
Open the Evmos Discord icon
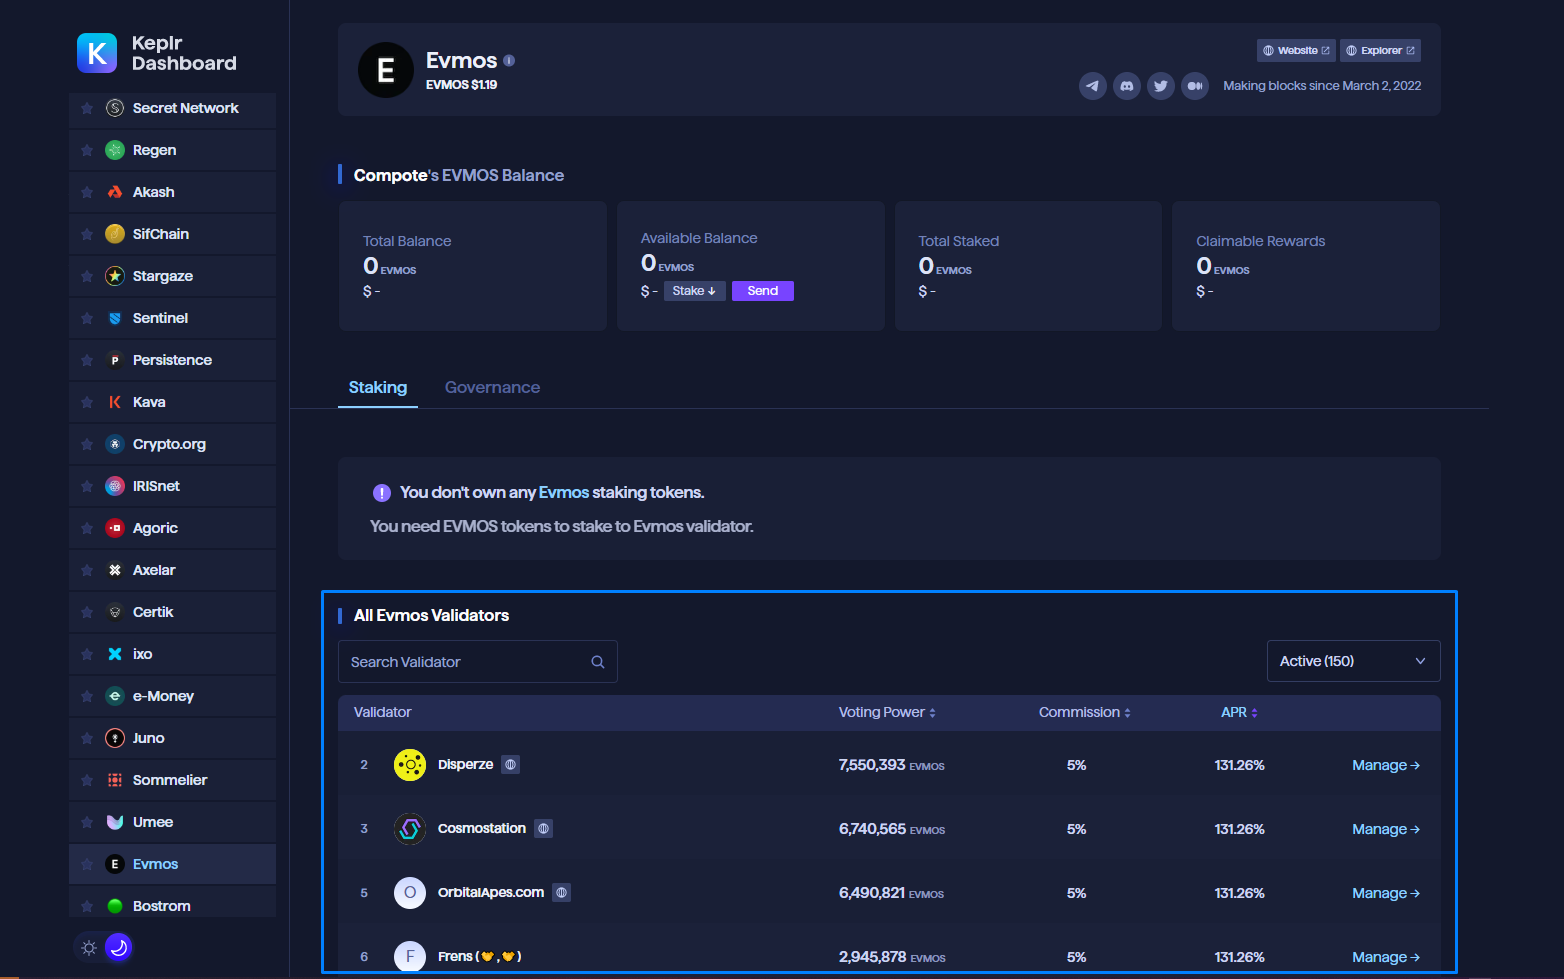pos(1127,86)
